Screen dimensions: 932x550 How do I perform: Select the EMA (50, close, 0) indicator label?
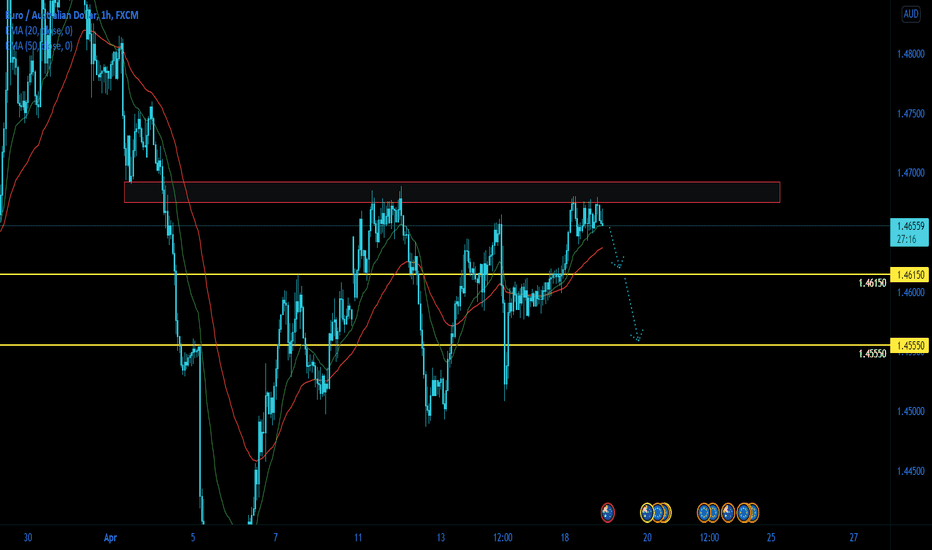39,46
